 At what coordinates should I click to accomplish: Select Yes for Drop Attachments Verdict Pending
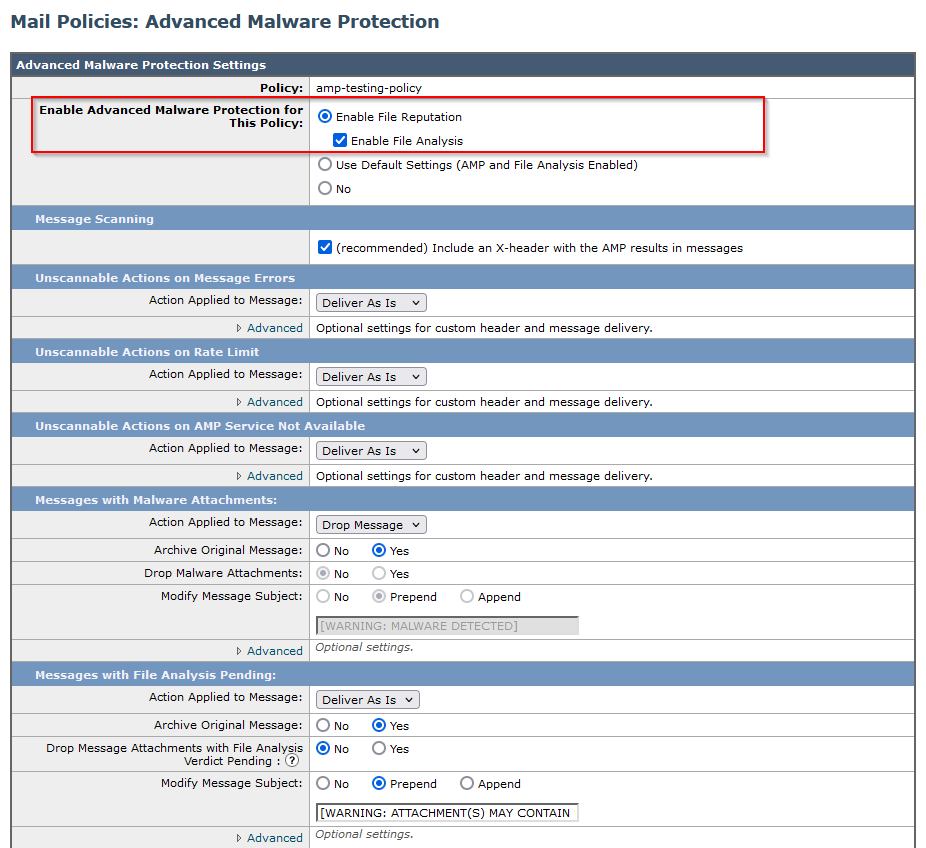(x=379, y=748)
